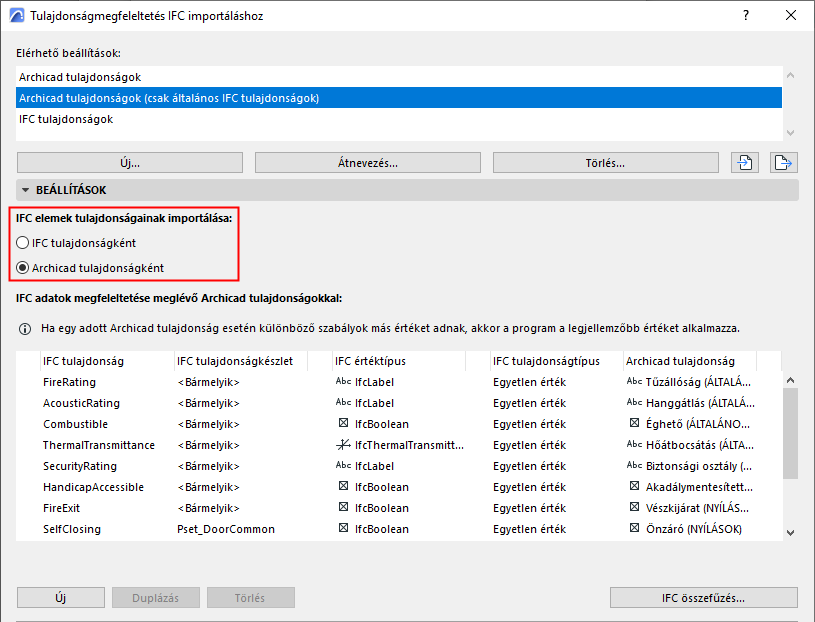Click the 'Archicad tulajdonság' column header
Viewport: 815px width, 622px height.
point(690,361)
